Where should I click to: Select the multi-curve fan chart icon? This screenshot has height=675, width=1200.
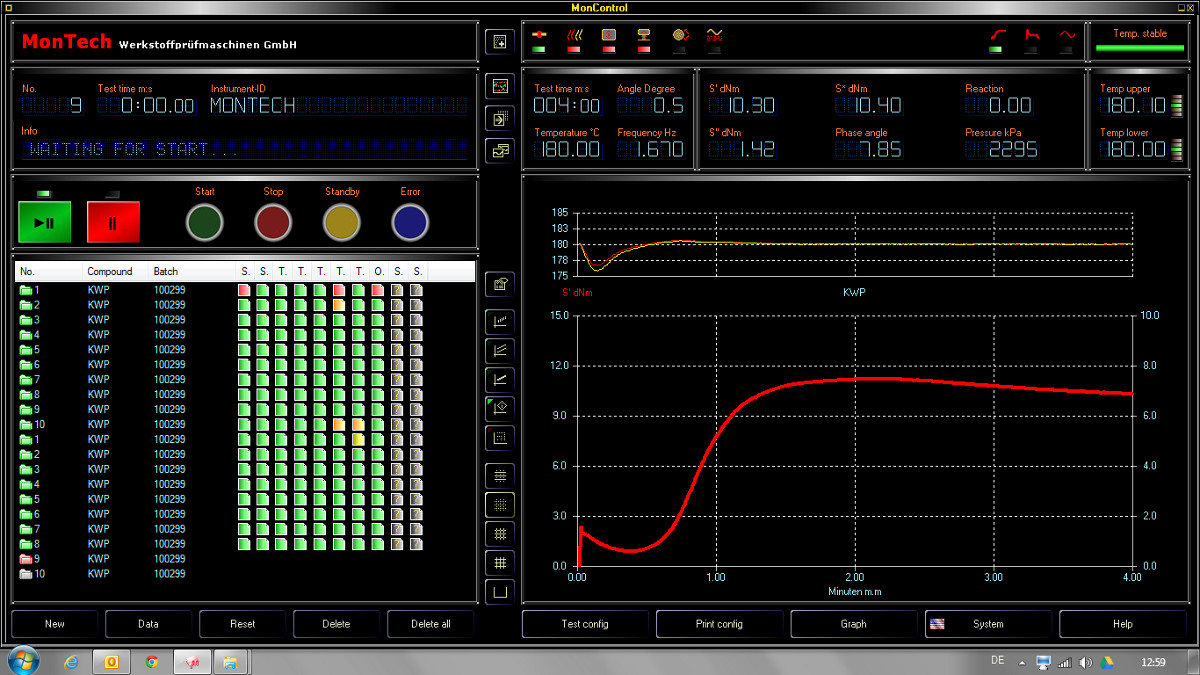click(x=499, y=351)
